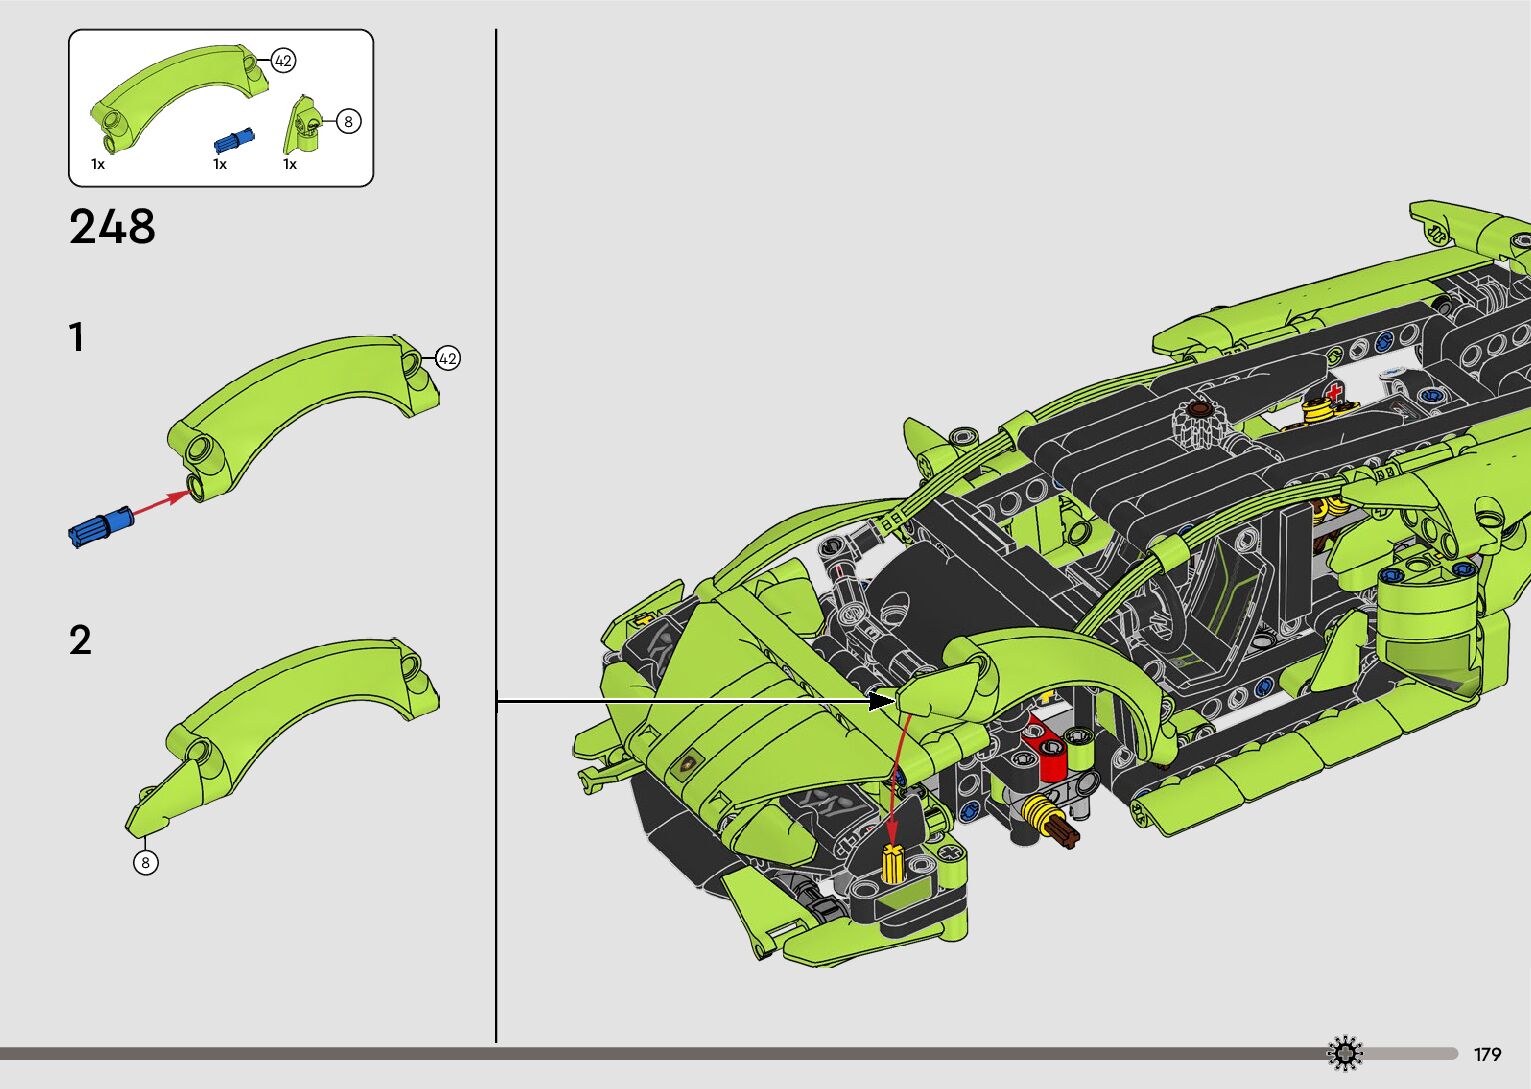Click the Lamborghini badge on the car hood
1531x1089 pixels.
click(686, 765)
